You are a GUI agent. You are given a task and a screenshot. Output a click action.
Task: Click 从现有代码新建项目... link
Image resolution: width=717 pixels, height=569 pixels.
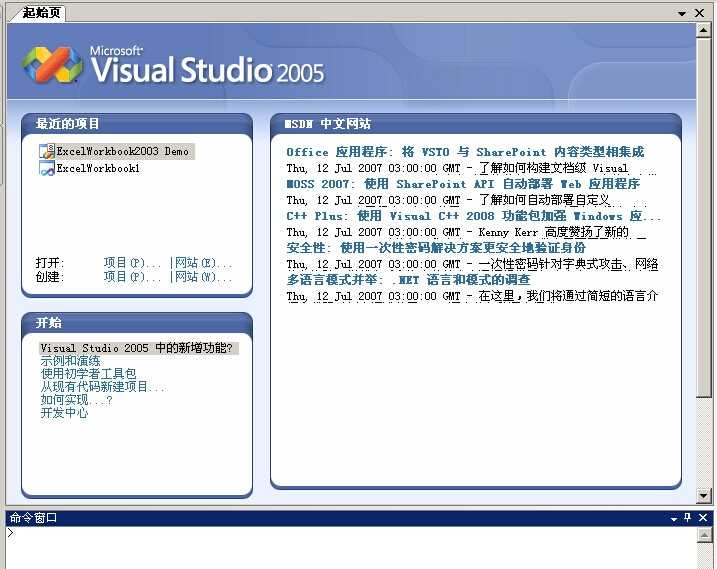pyautogui.click(x=103, y=386)
